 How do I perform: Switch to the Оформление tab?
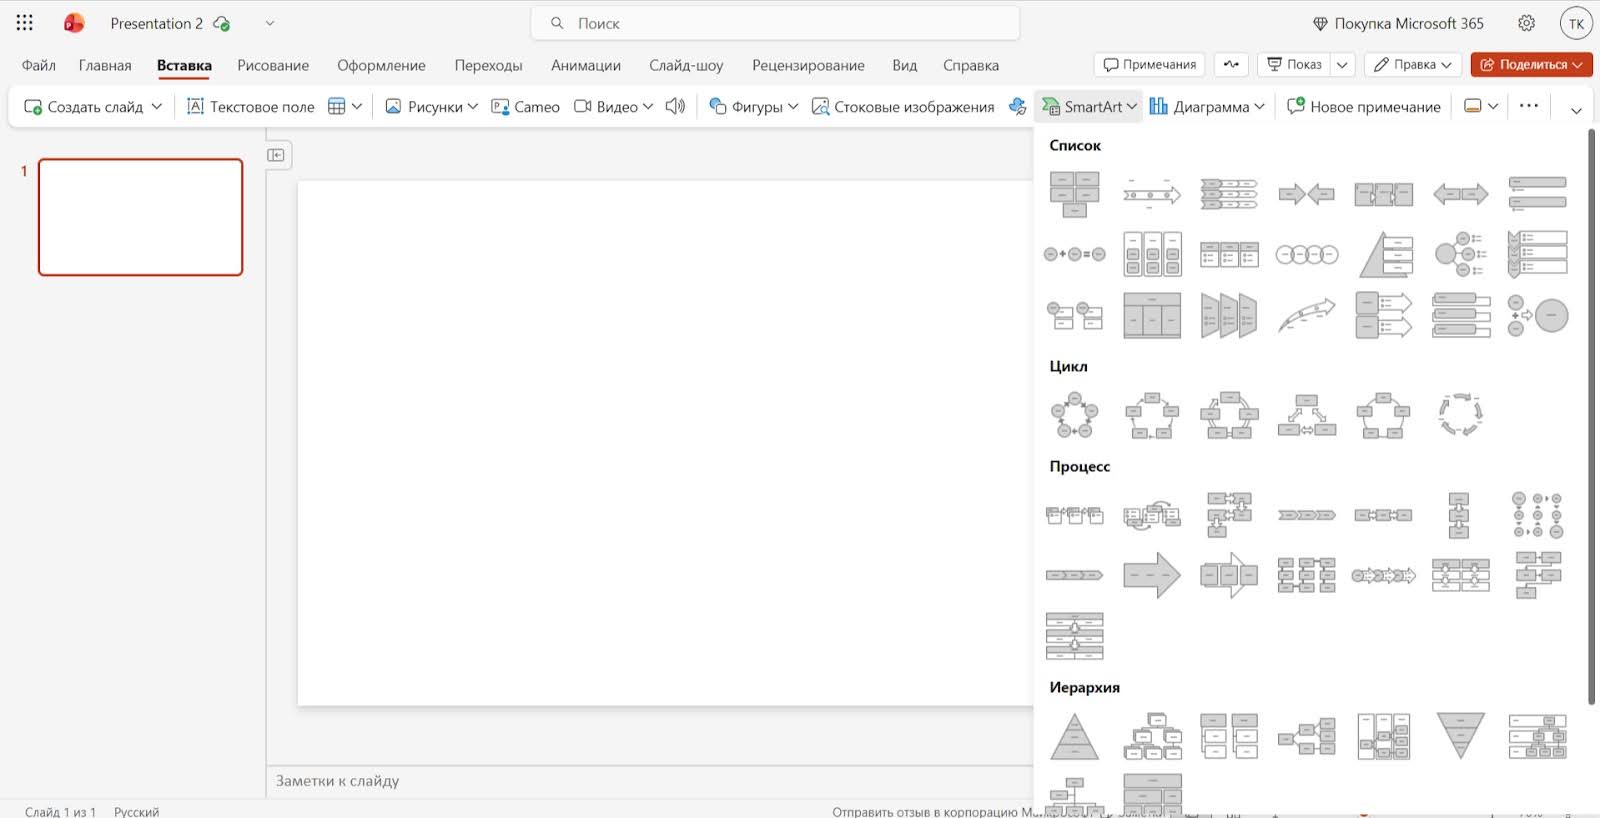coord(381,65)
